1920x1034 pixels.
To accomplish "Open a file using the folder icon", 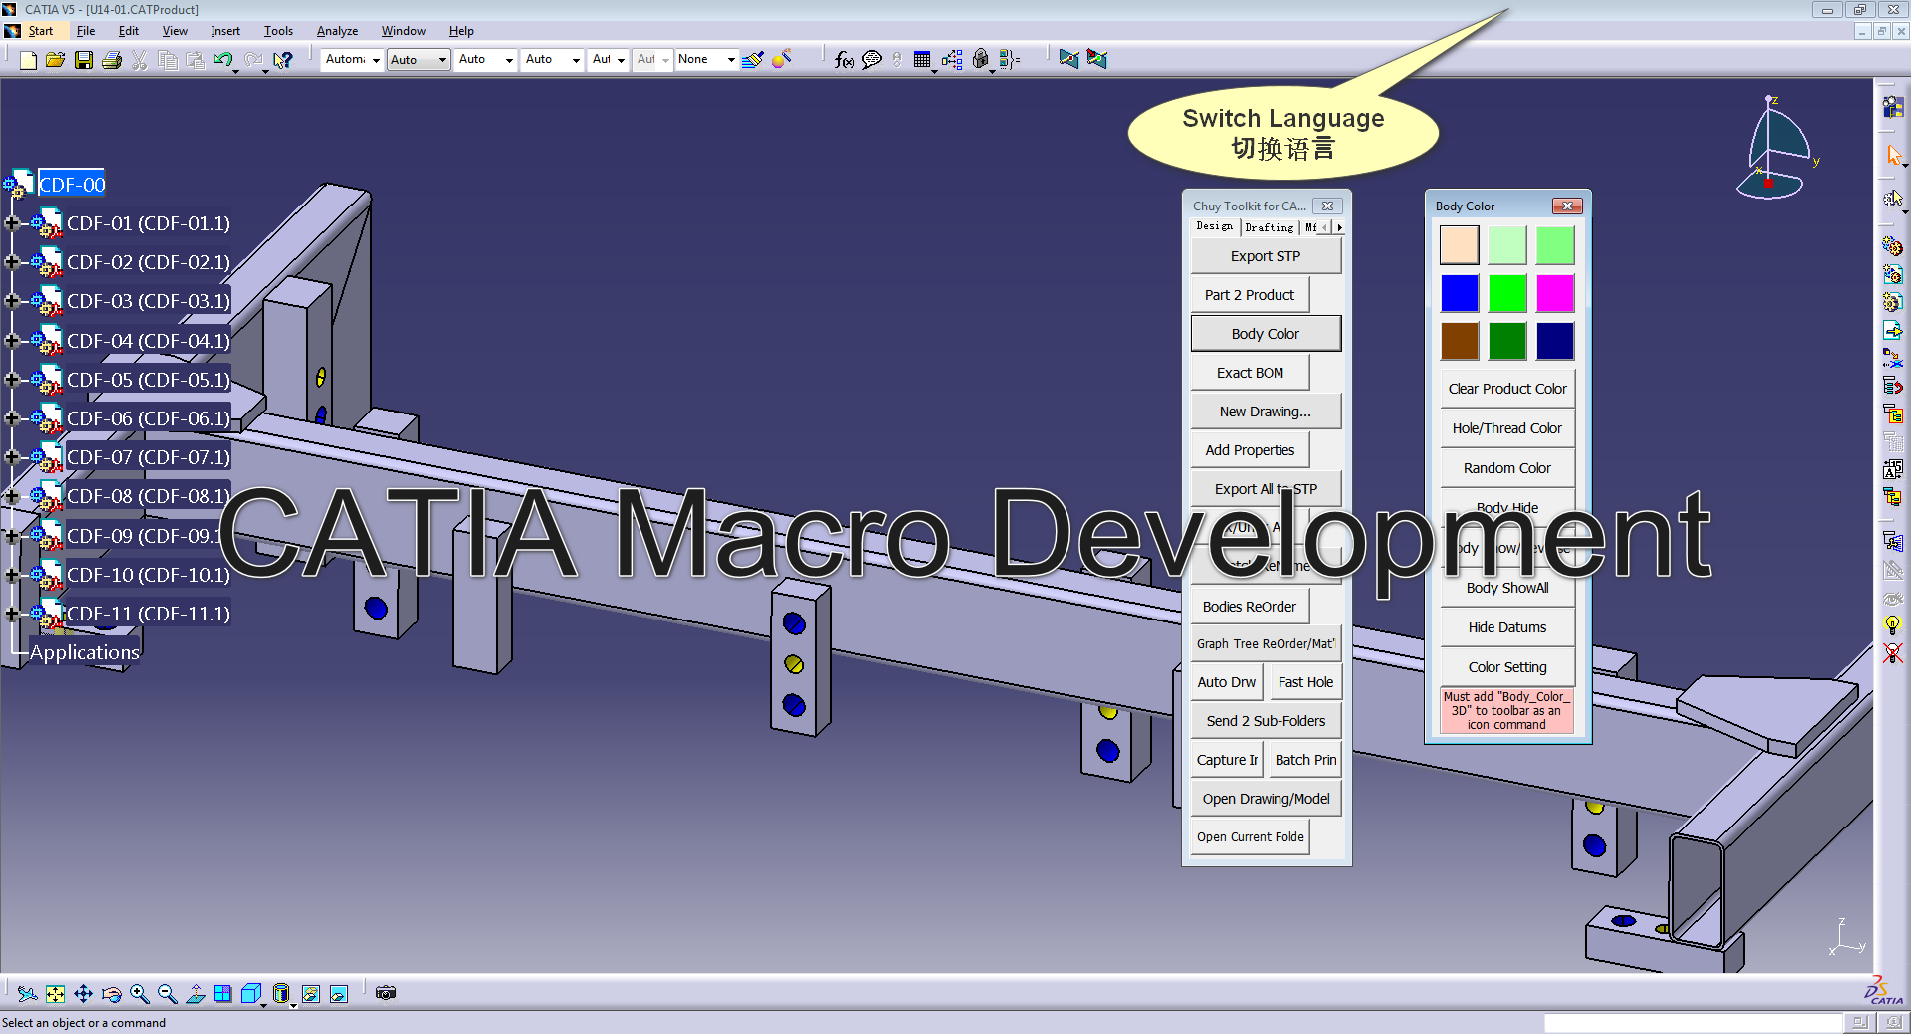I will click(56, 60).
